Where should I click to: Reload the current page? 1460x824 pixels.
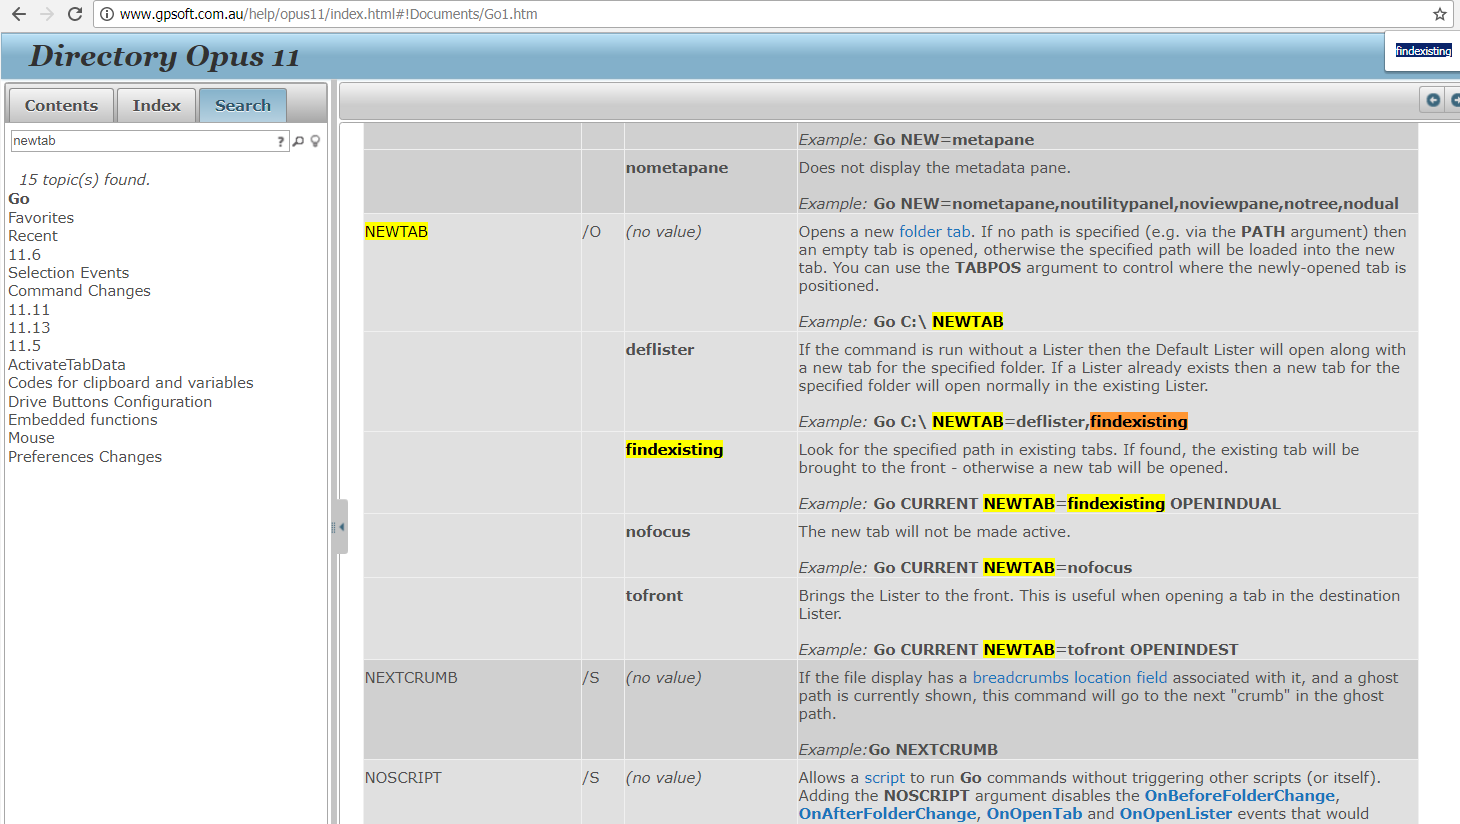click(x=74, y=14)
